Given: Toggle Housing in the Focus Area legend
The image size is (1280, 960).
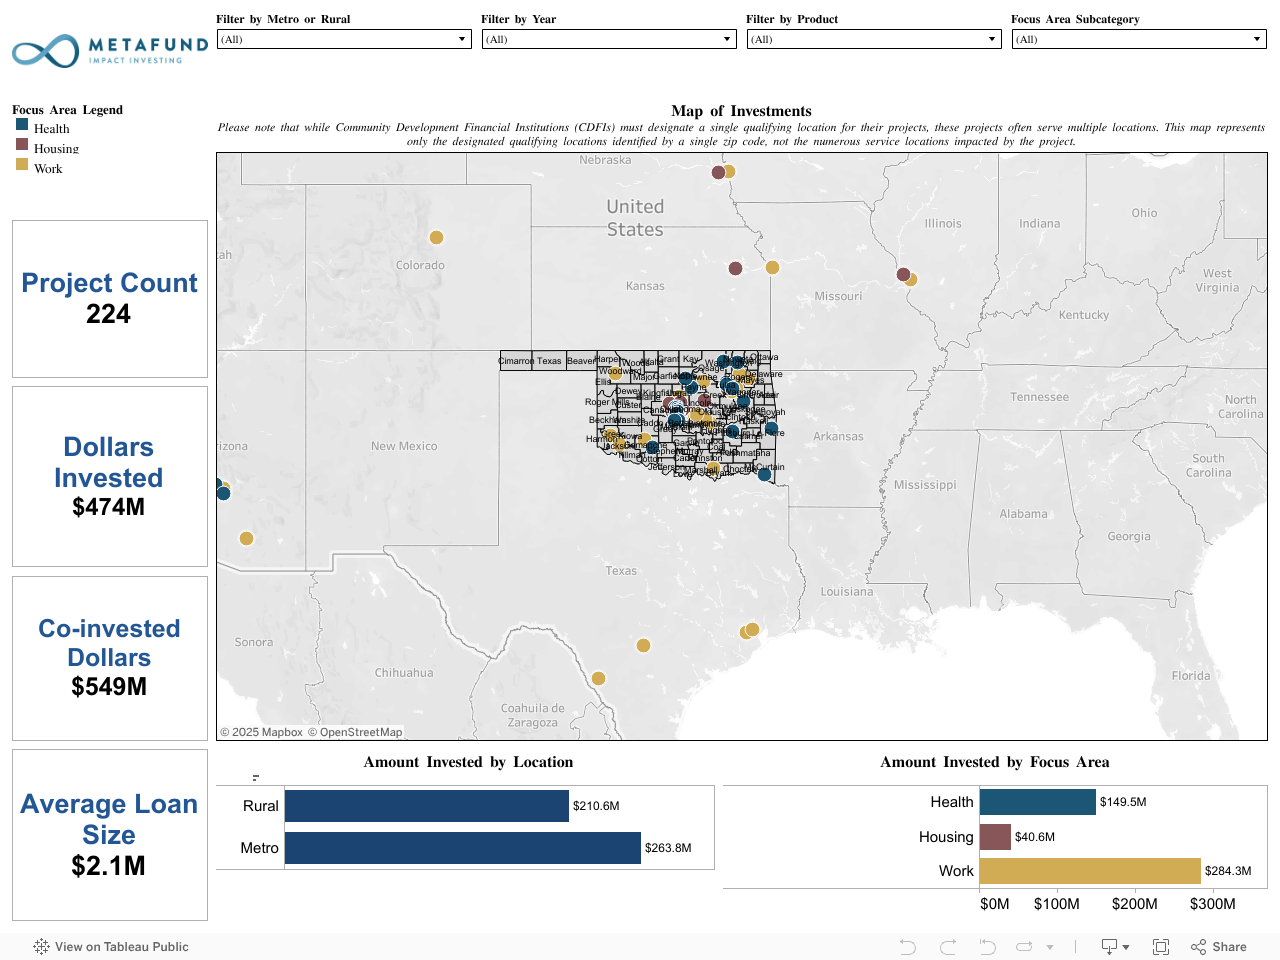Looking at the screenshot, I should coord(55,148).
